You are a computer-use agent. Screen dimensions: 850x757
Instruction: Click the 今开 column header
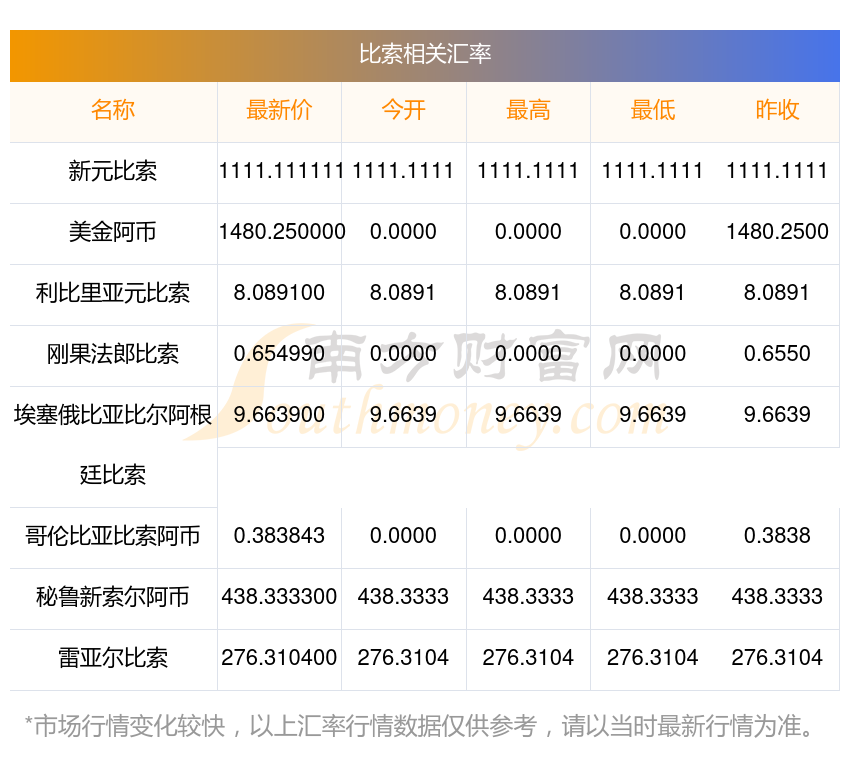pos(404,110)
